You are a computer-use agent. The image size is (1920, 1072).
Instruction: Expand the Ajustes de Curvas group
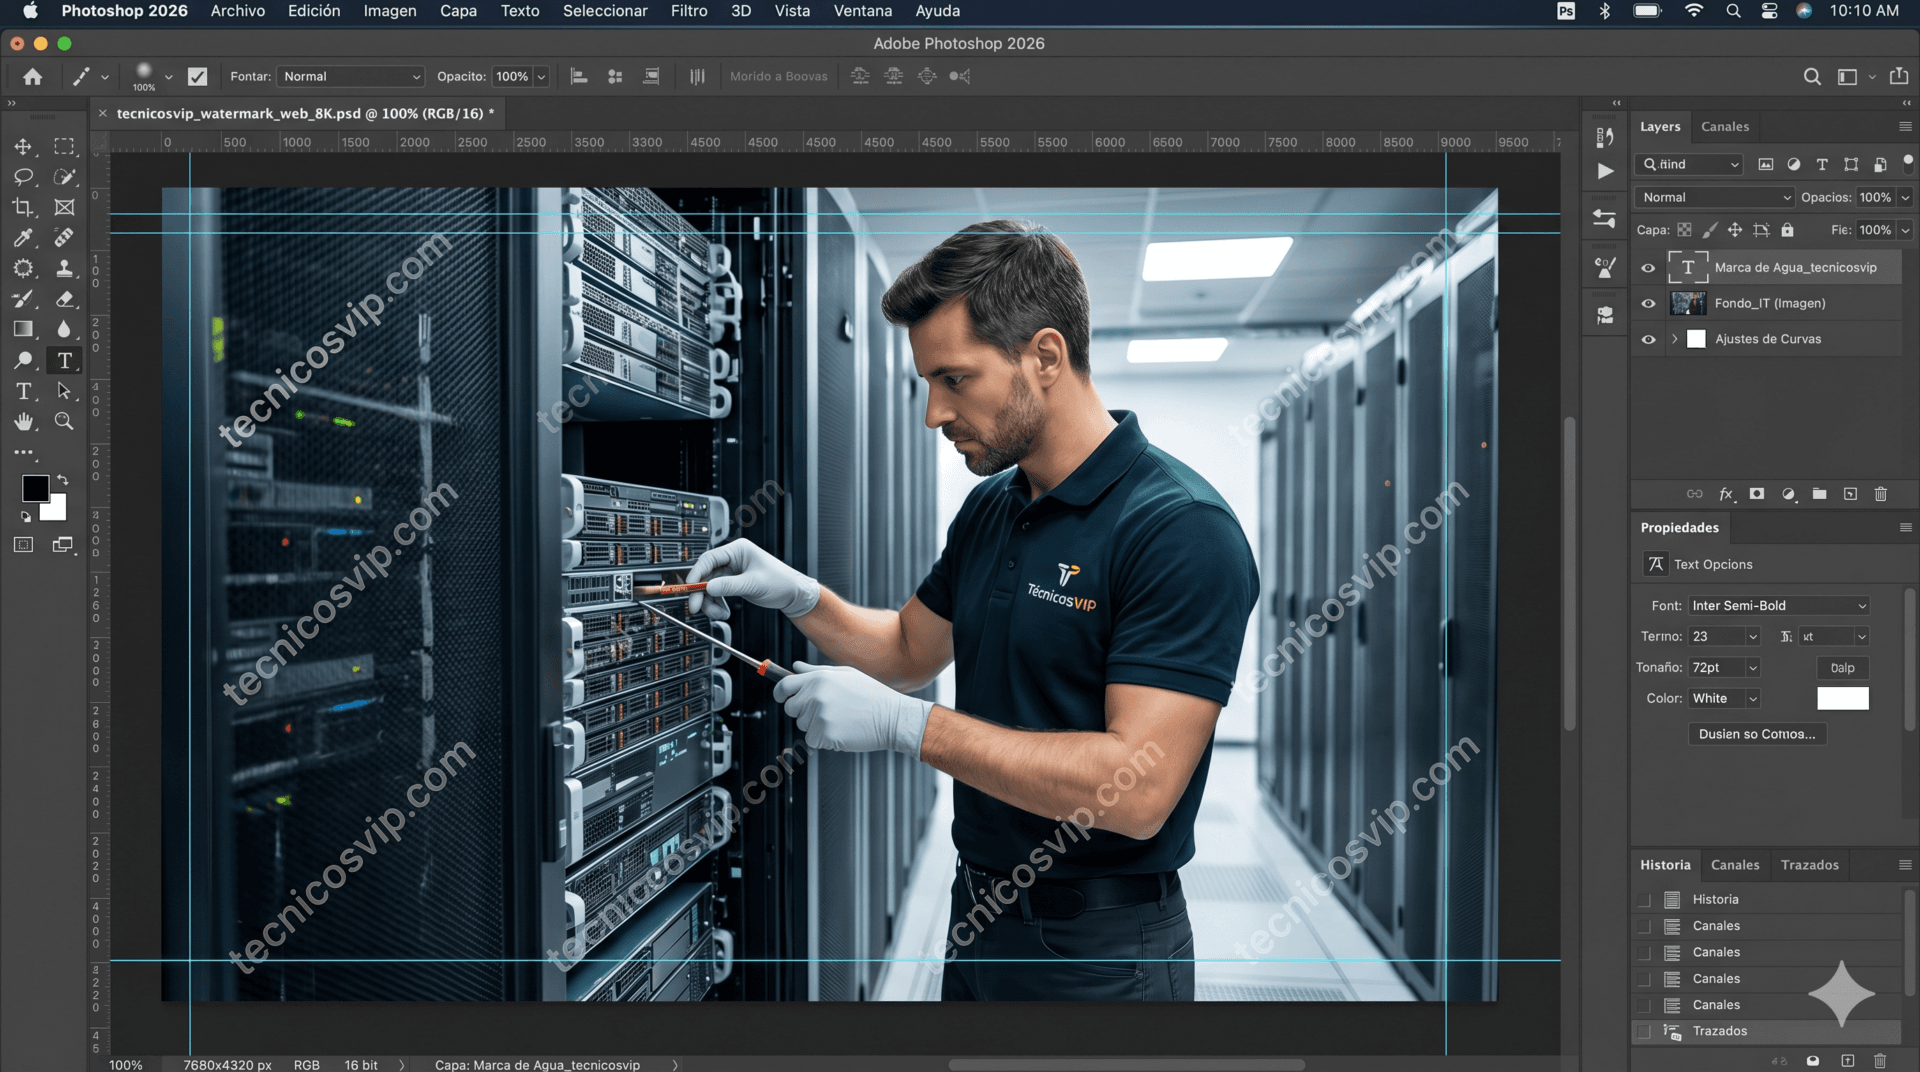tap(1674, 339)
